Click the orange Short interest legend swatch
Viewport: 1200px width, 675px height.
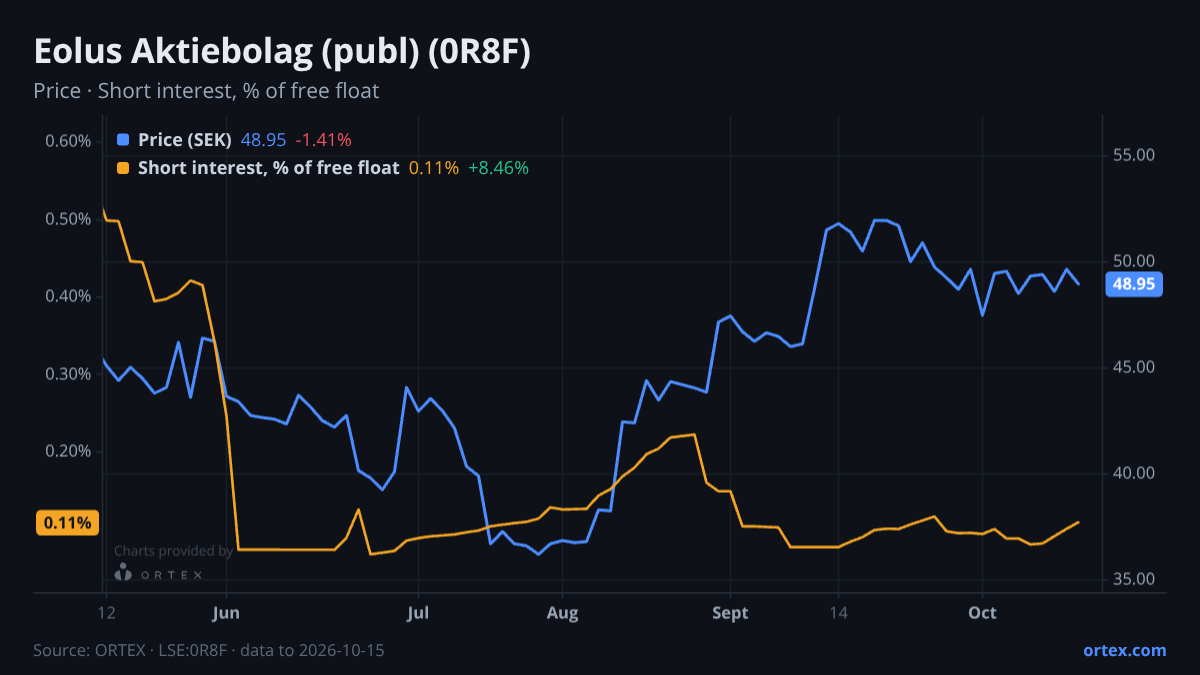coord(123,168)
